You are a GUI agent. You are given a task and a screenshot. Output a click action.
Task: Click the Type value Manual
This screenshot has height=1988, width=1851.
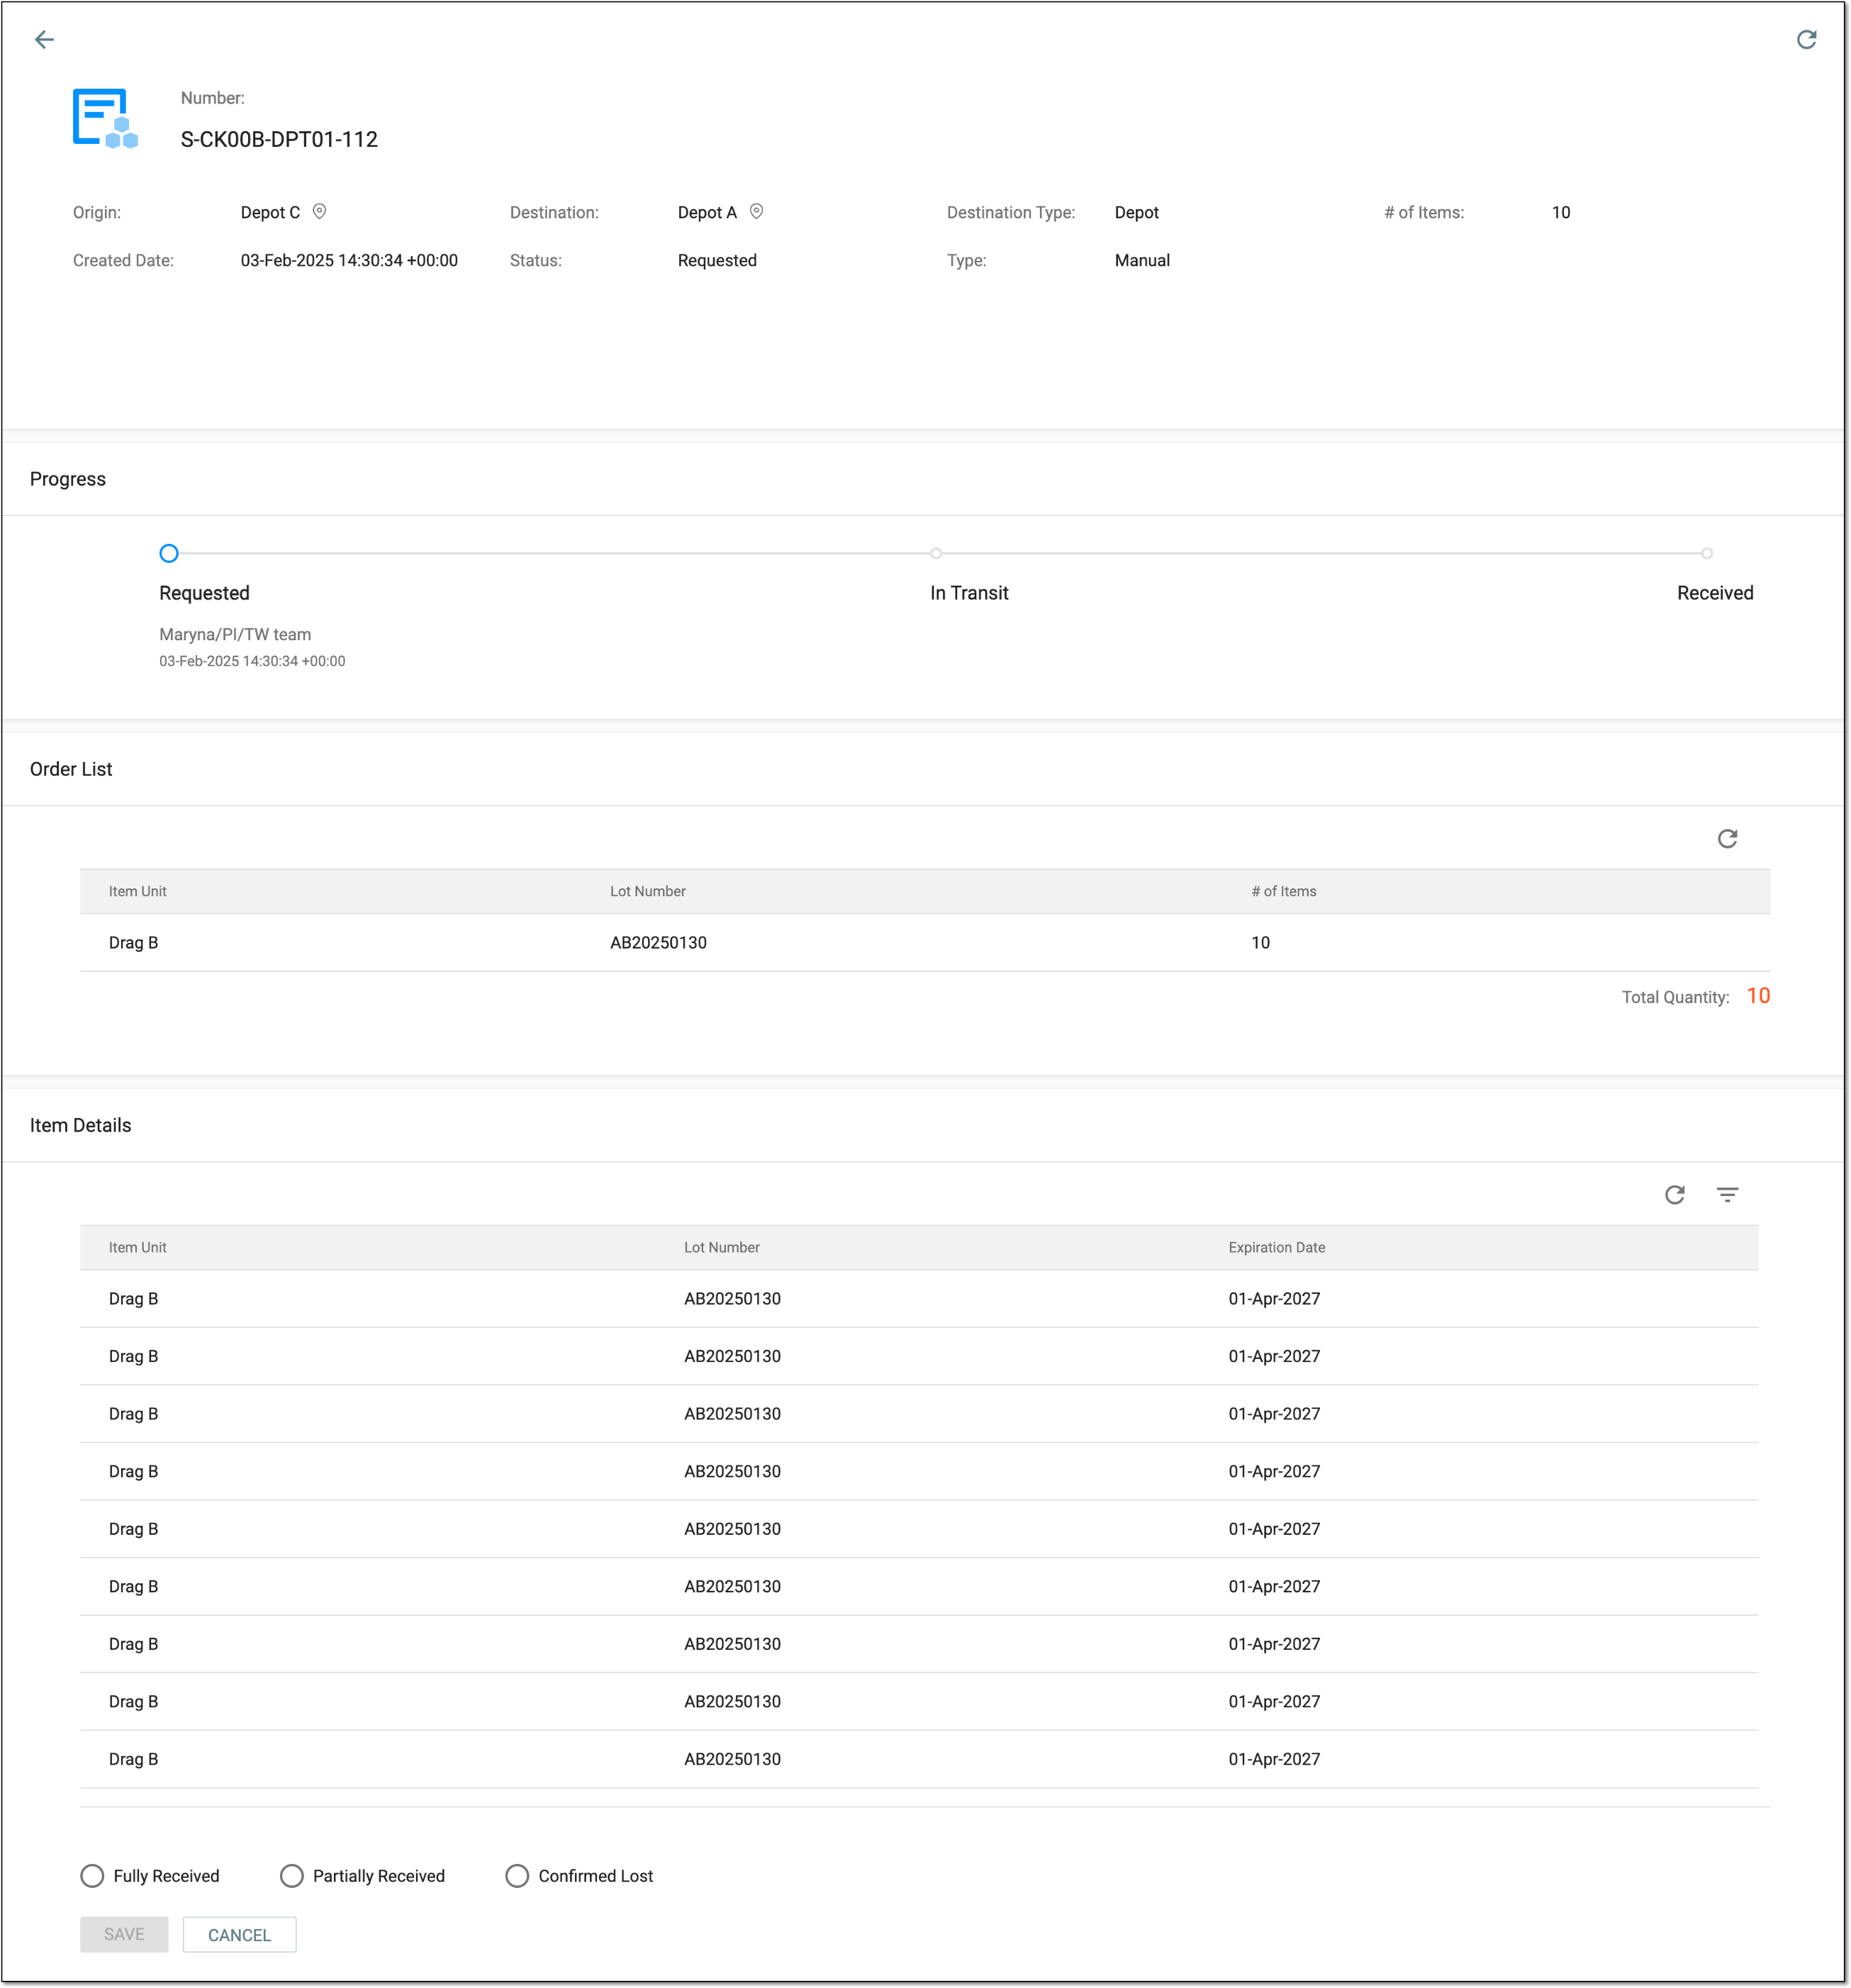[1142, 260]
